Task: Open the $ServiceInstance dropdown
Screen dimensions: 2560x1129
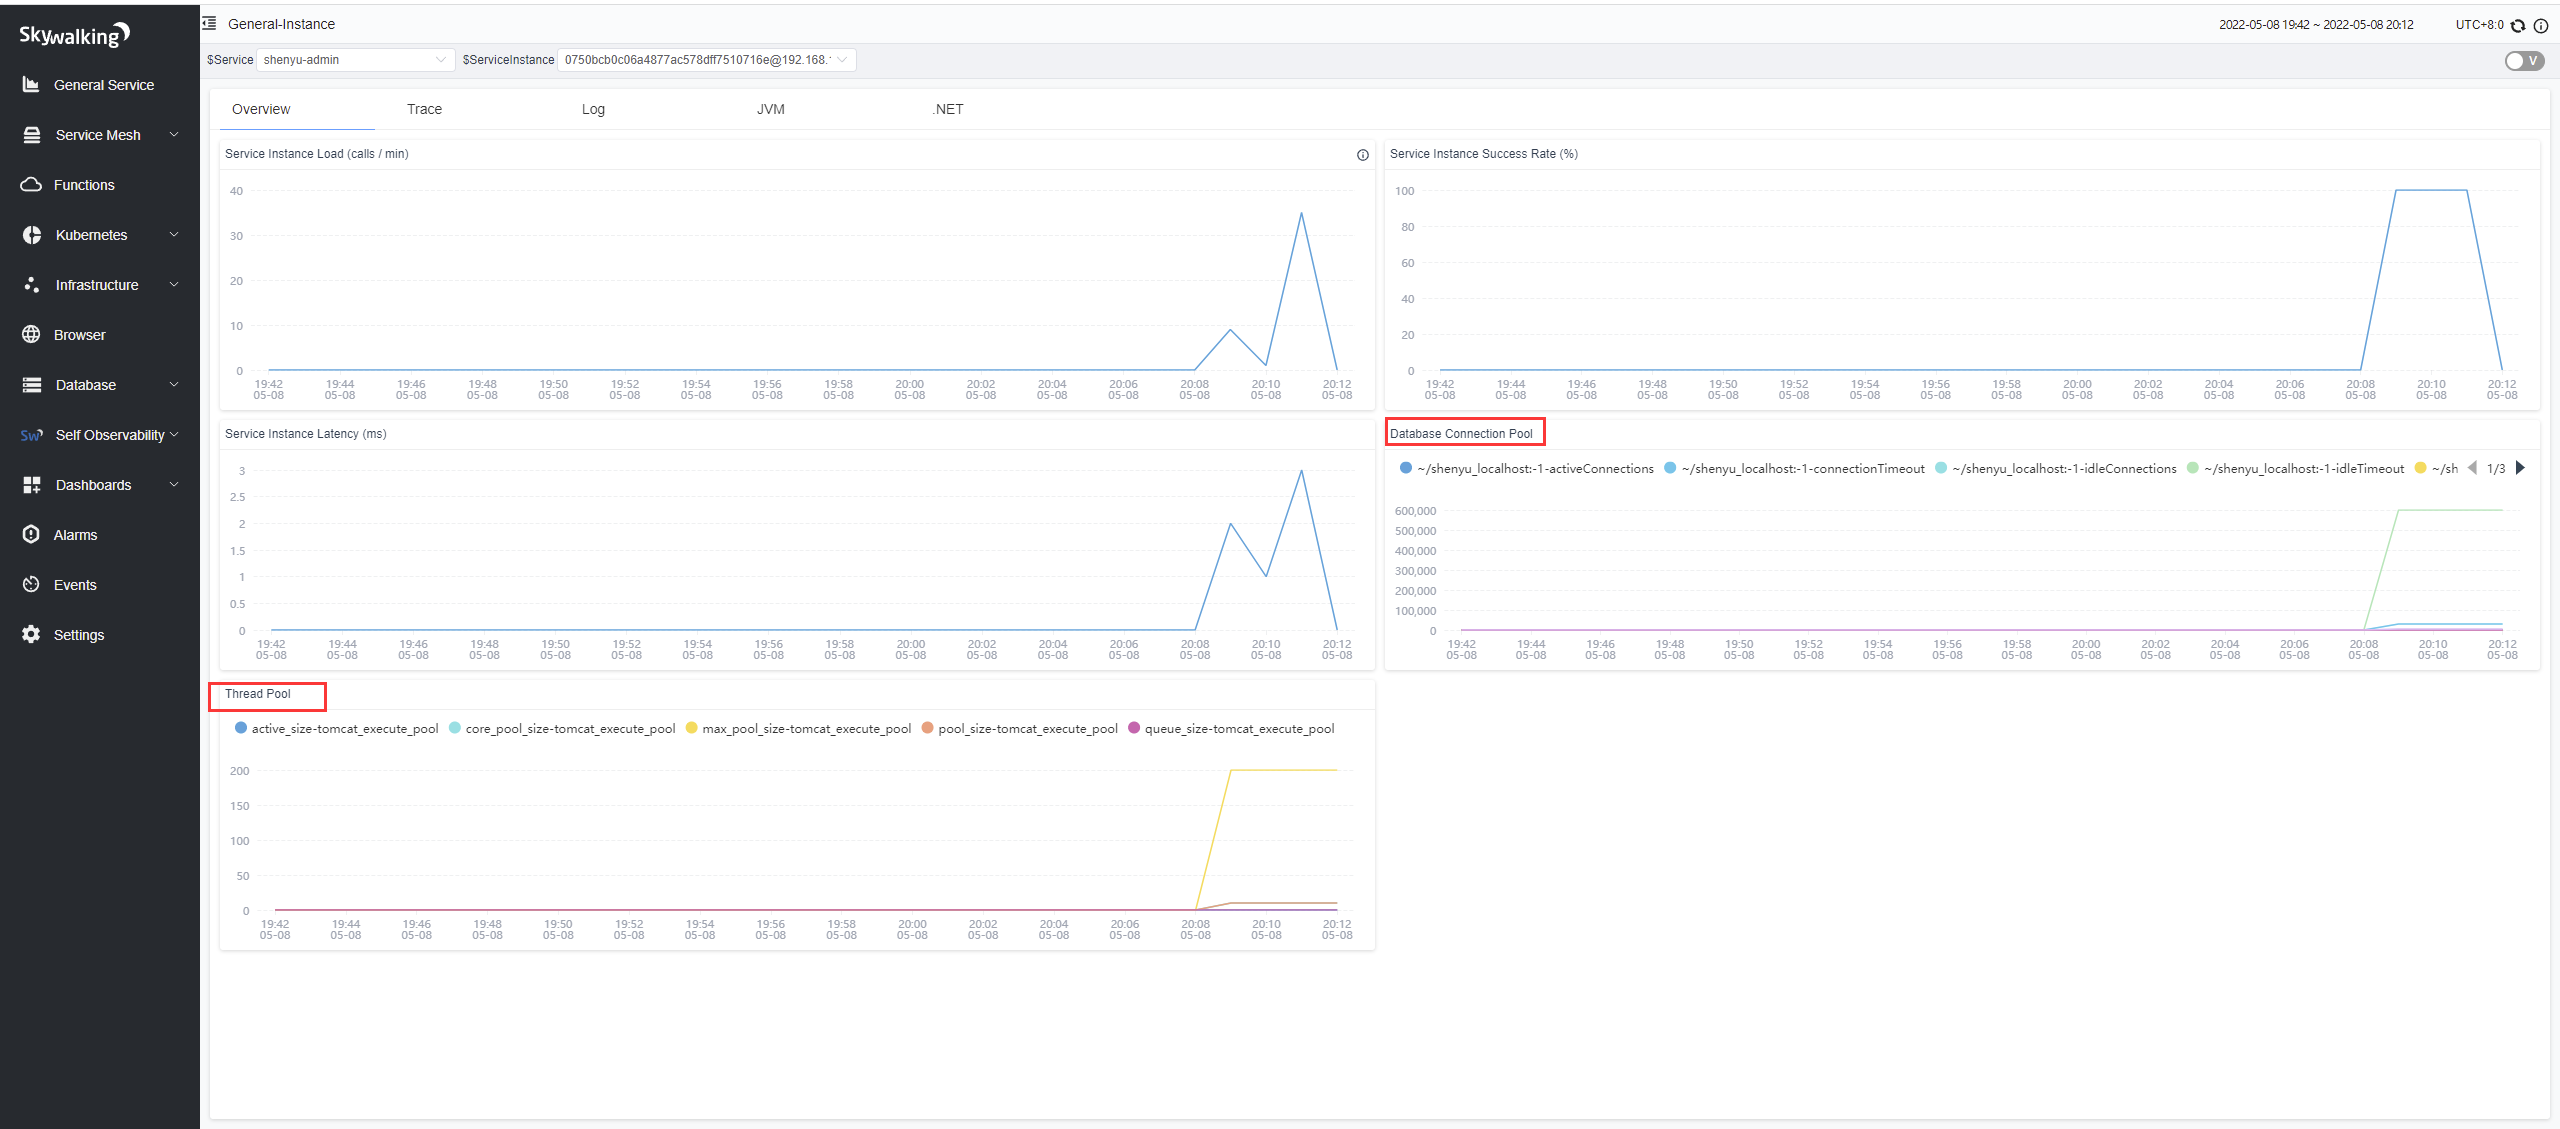Action: coord(705,60)
